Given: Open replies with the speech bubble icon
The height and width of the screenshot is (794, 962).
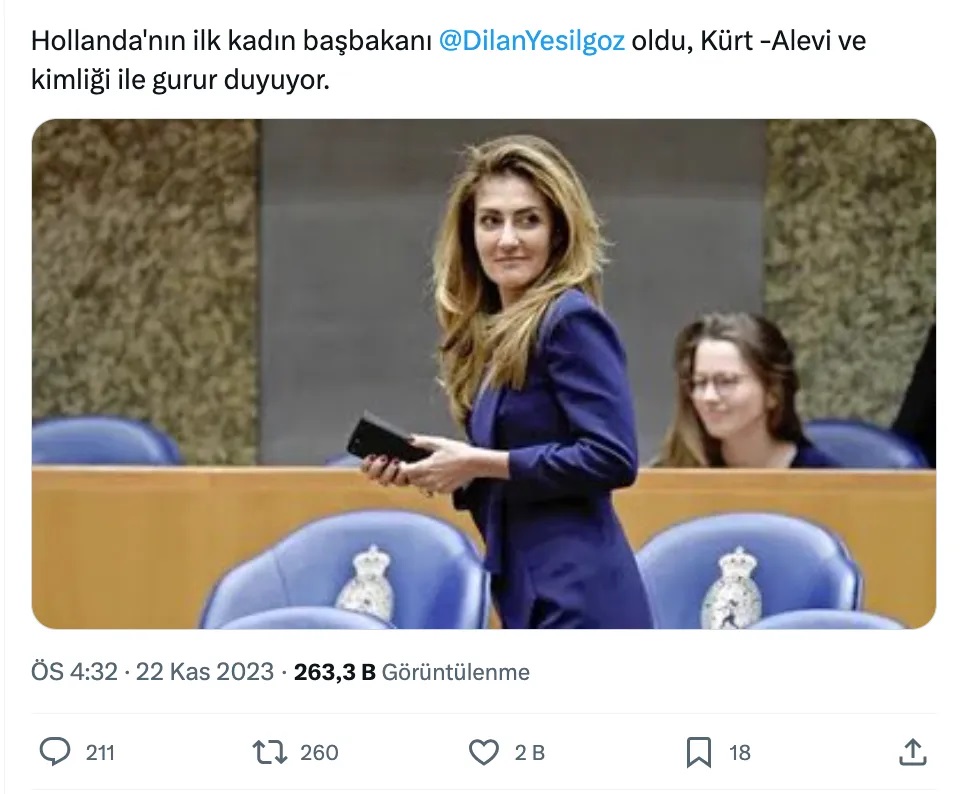Looking at the screenshot, I should tap(55, 752).
